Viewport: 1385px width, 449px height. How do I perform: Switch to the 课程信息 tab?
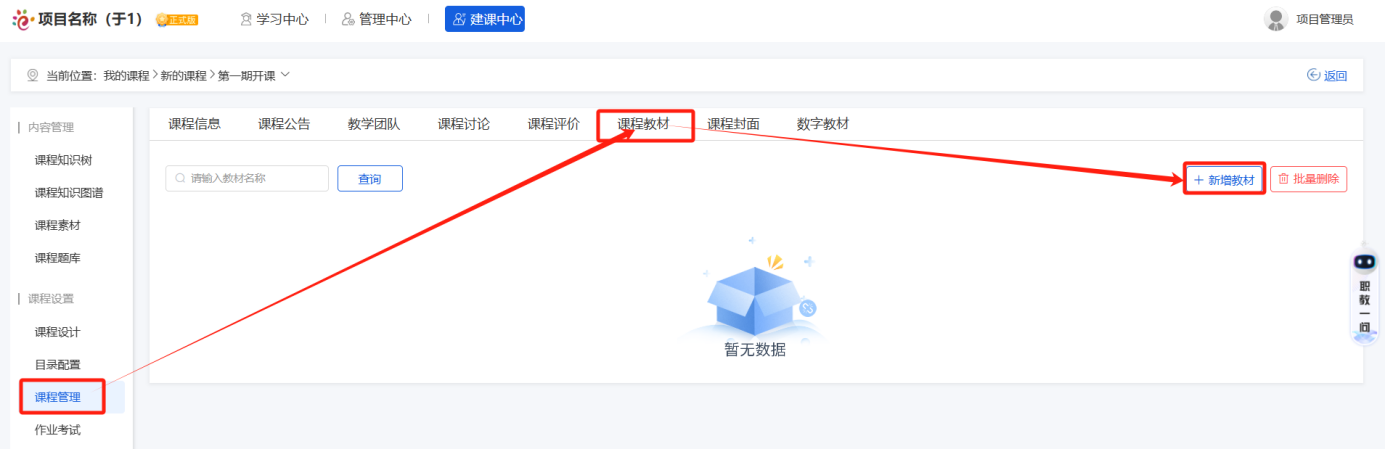click(194, 124)
